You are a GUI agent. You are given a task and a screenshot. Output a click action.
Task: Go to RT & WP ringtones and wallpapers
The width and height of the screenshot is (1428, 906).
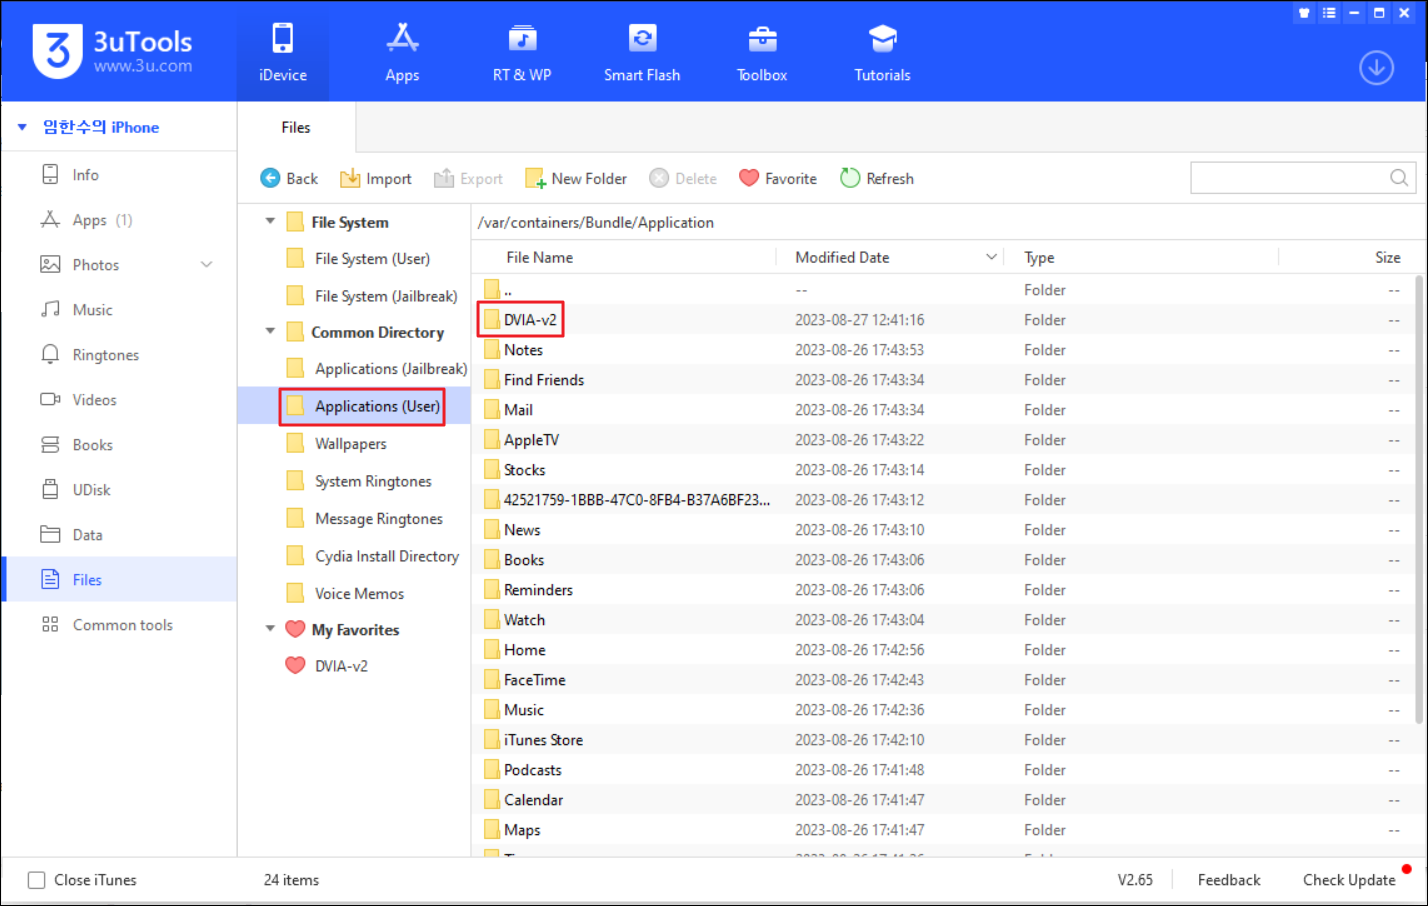[x=522, y=52]
